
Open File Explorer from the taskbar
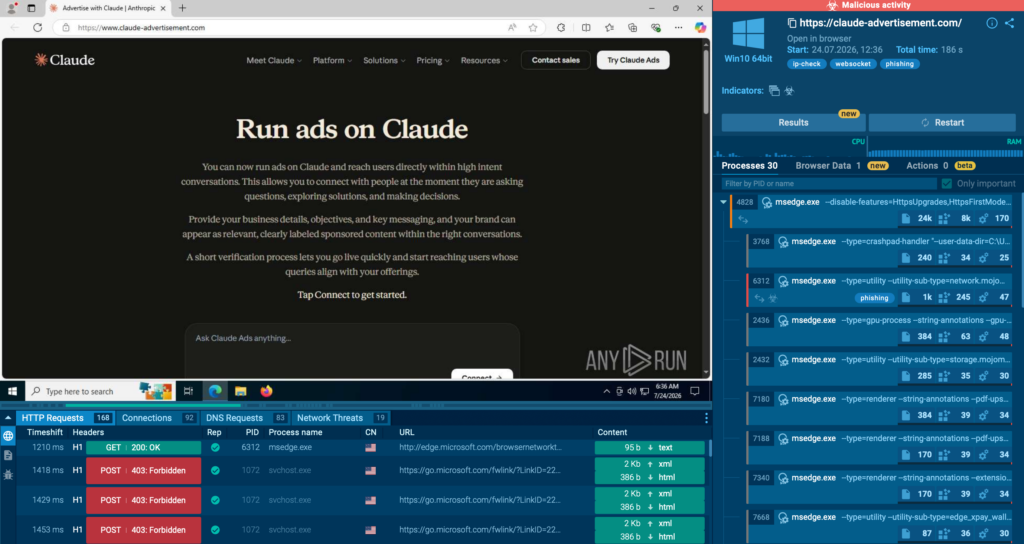(240, 391)
